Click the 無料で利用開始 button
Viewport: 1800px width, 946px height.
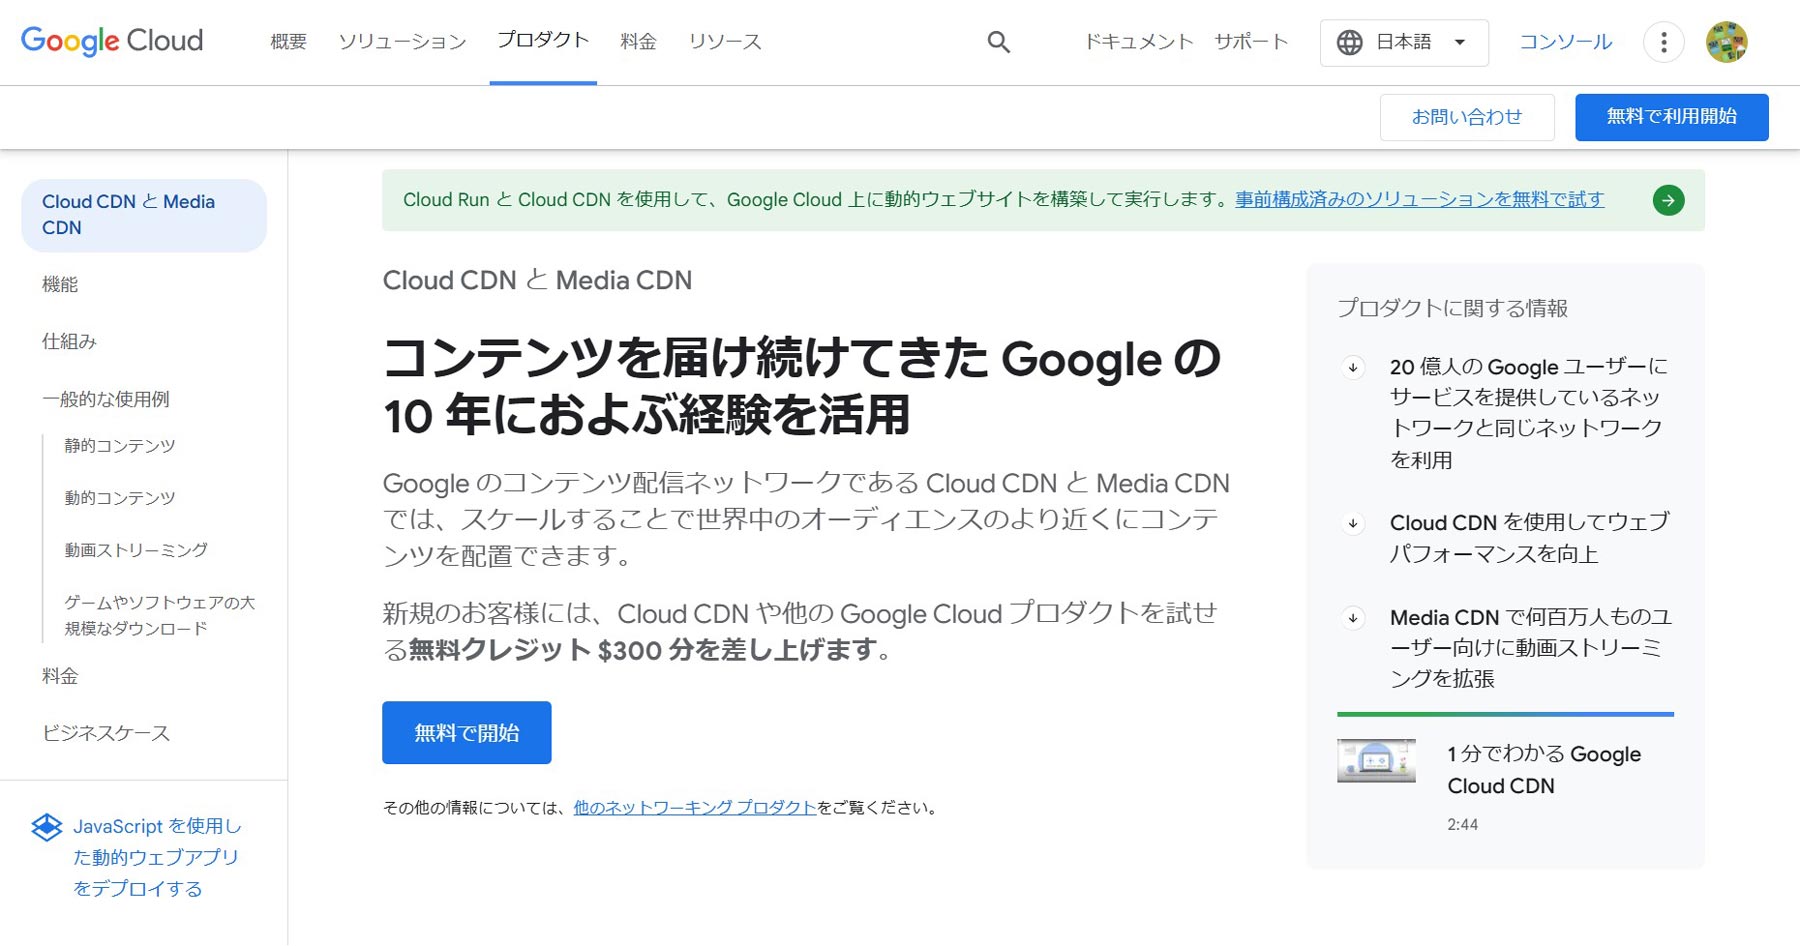click(x=1672, y=117)
